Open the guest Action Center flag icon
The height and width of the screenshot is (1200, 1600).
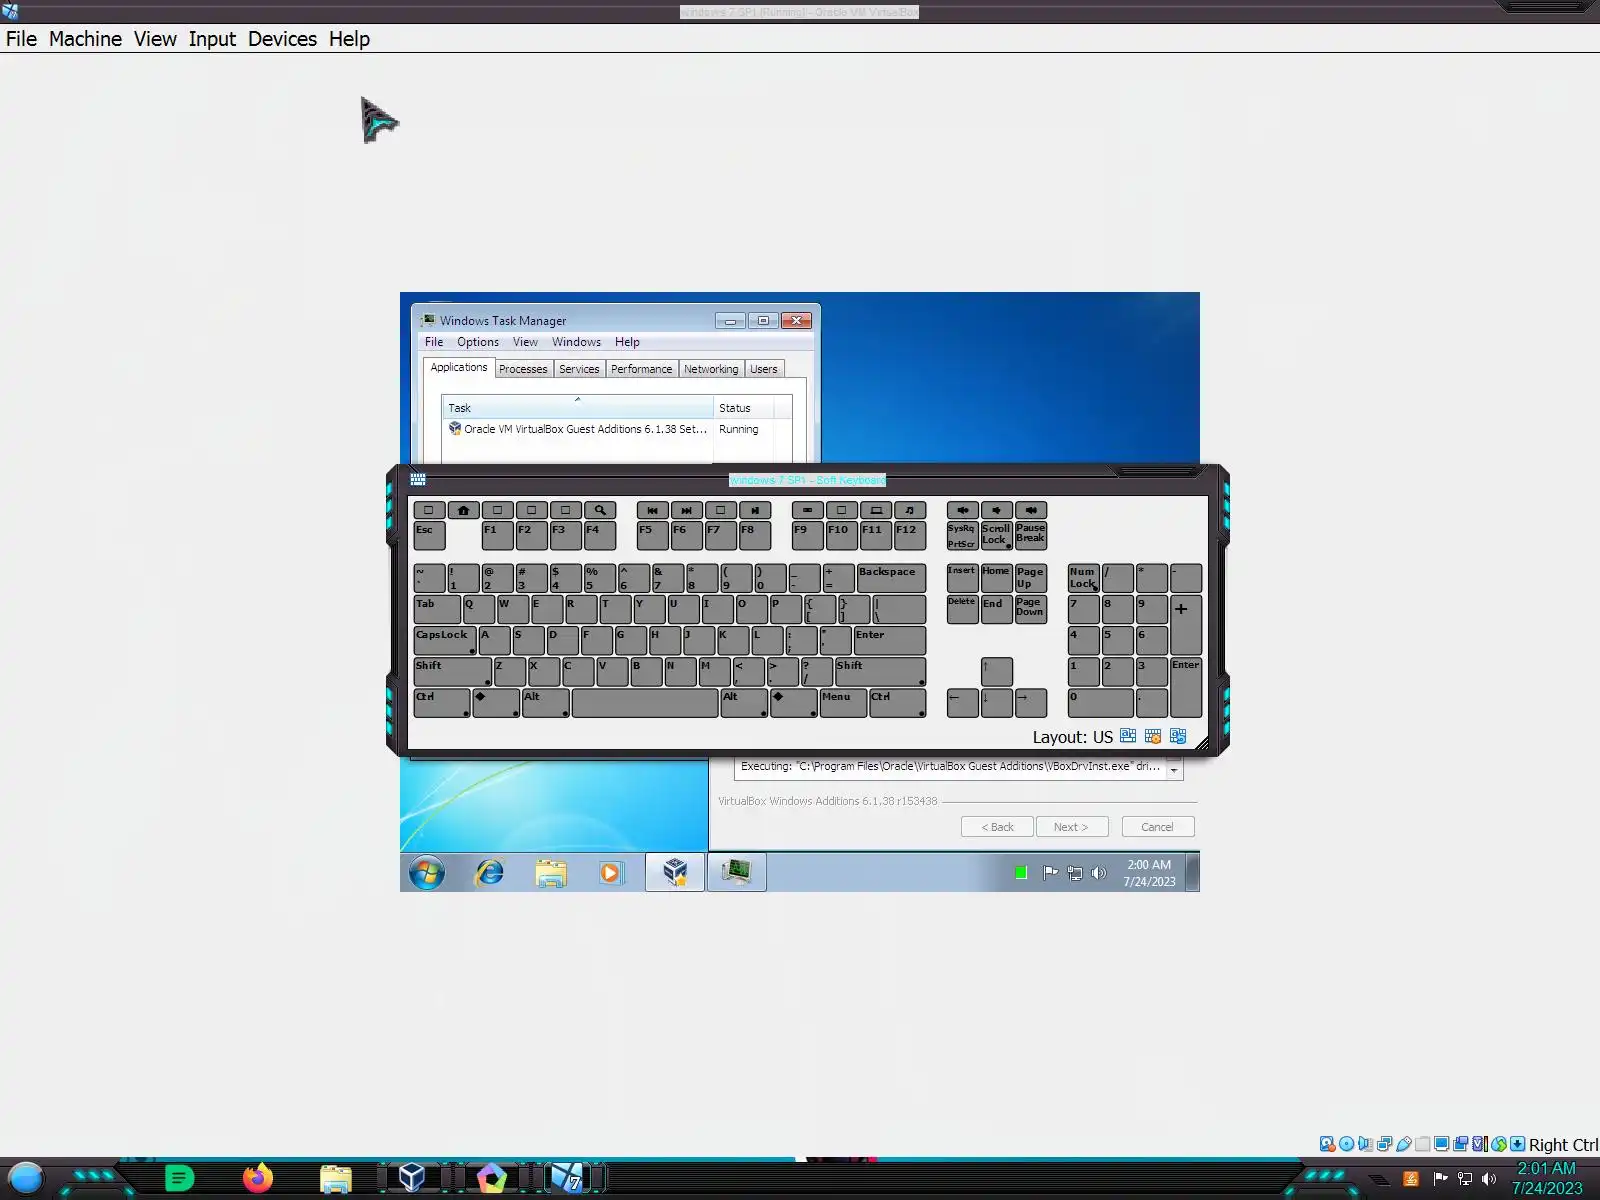(1050, 873)
